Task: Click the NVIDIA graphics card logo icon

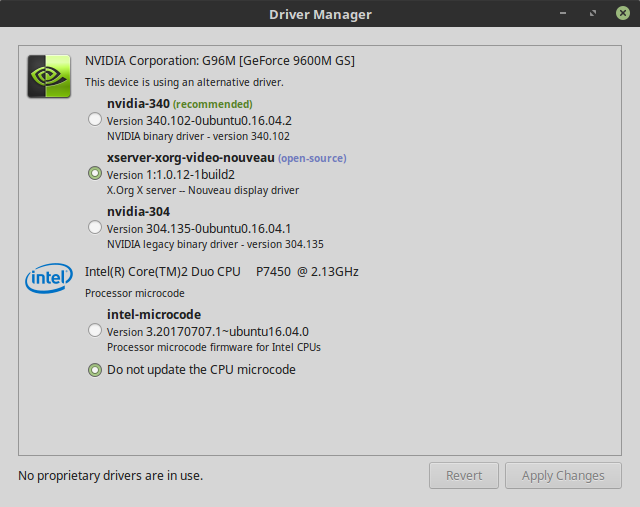Action: coord(48,76)
